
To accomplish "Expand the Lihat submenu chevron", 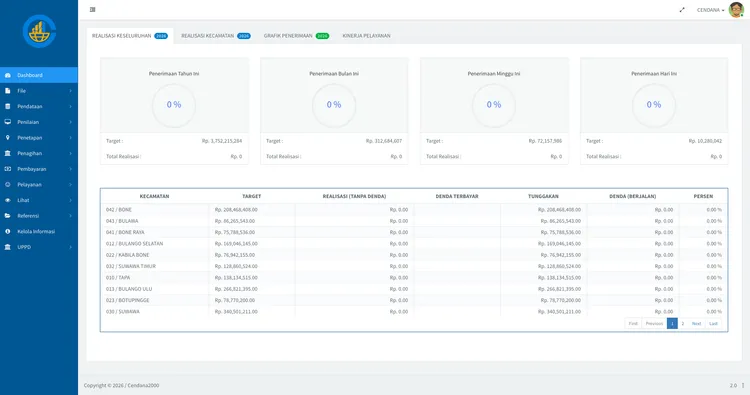I will click(x=70, y=200).
